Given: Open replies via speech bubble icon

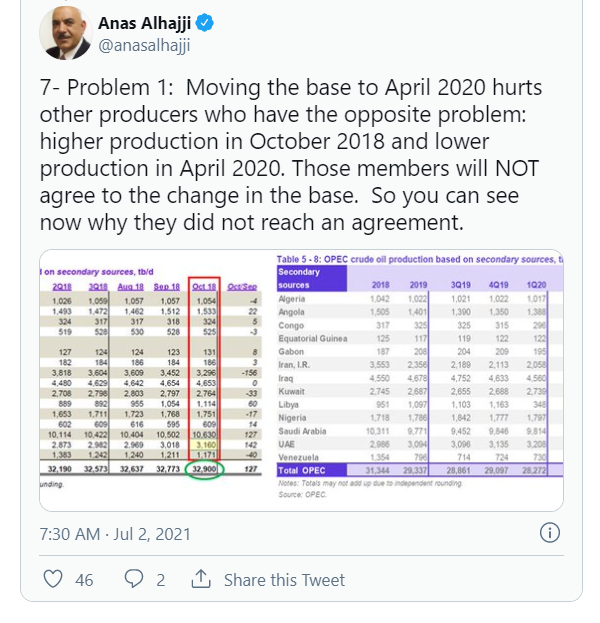Looking at the screenshot, I should 134,579.
